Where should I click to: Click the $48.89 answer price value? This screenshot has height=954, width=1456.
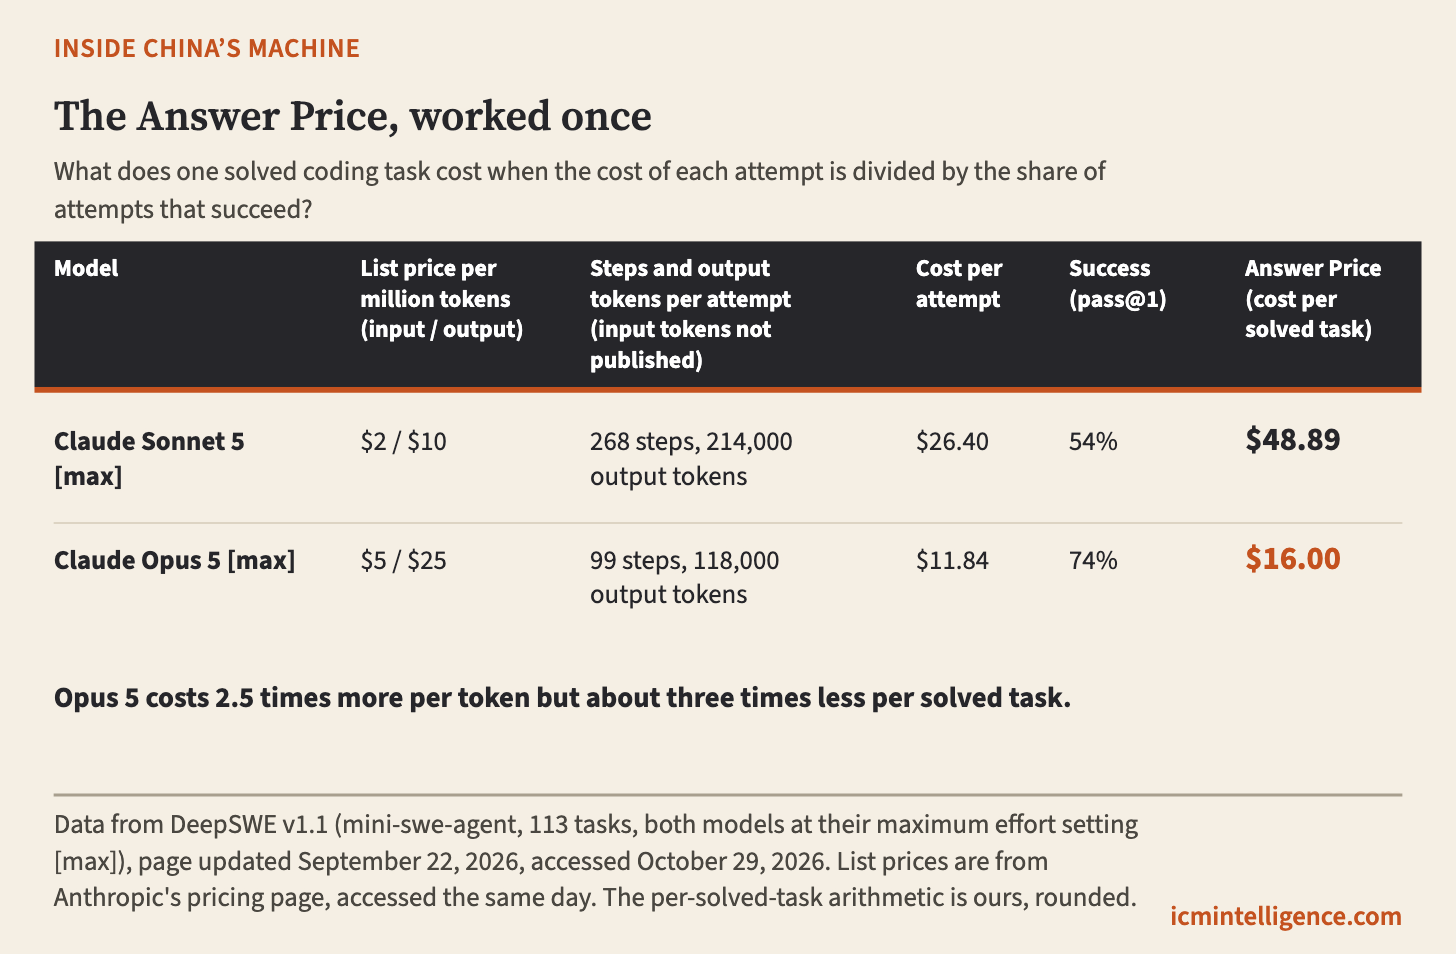[x=1293, y=440]
